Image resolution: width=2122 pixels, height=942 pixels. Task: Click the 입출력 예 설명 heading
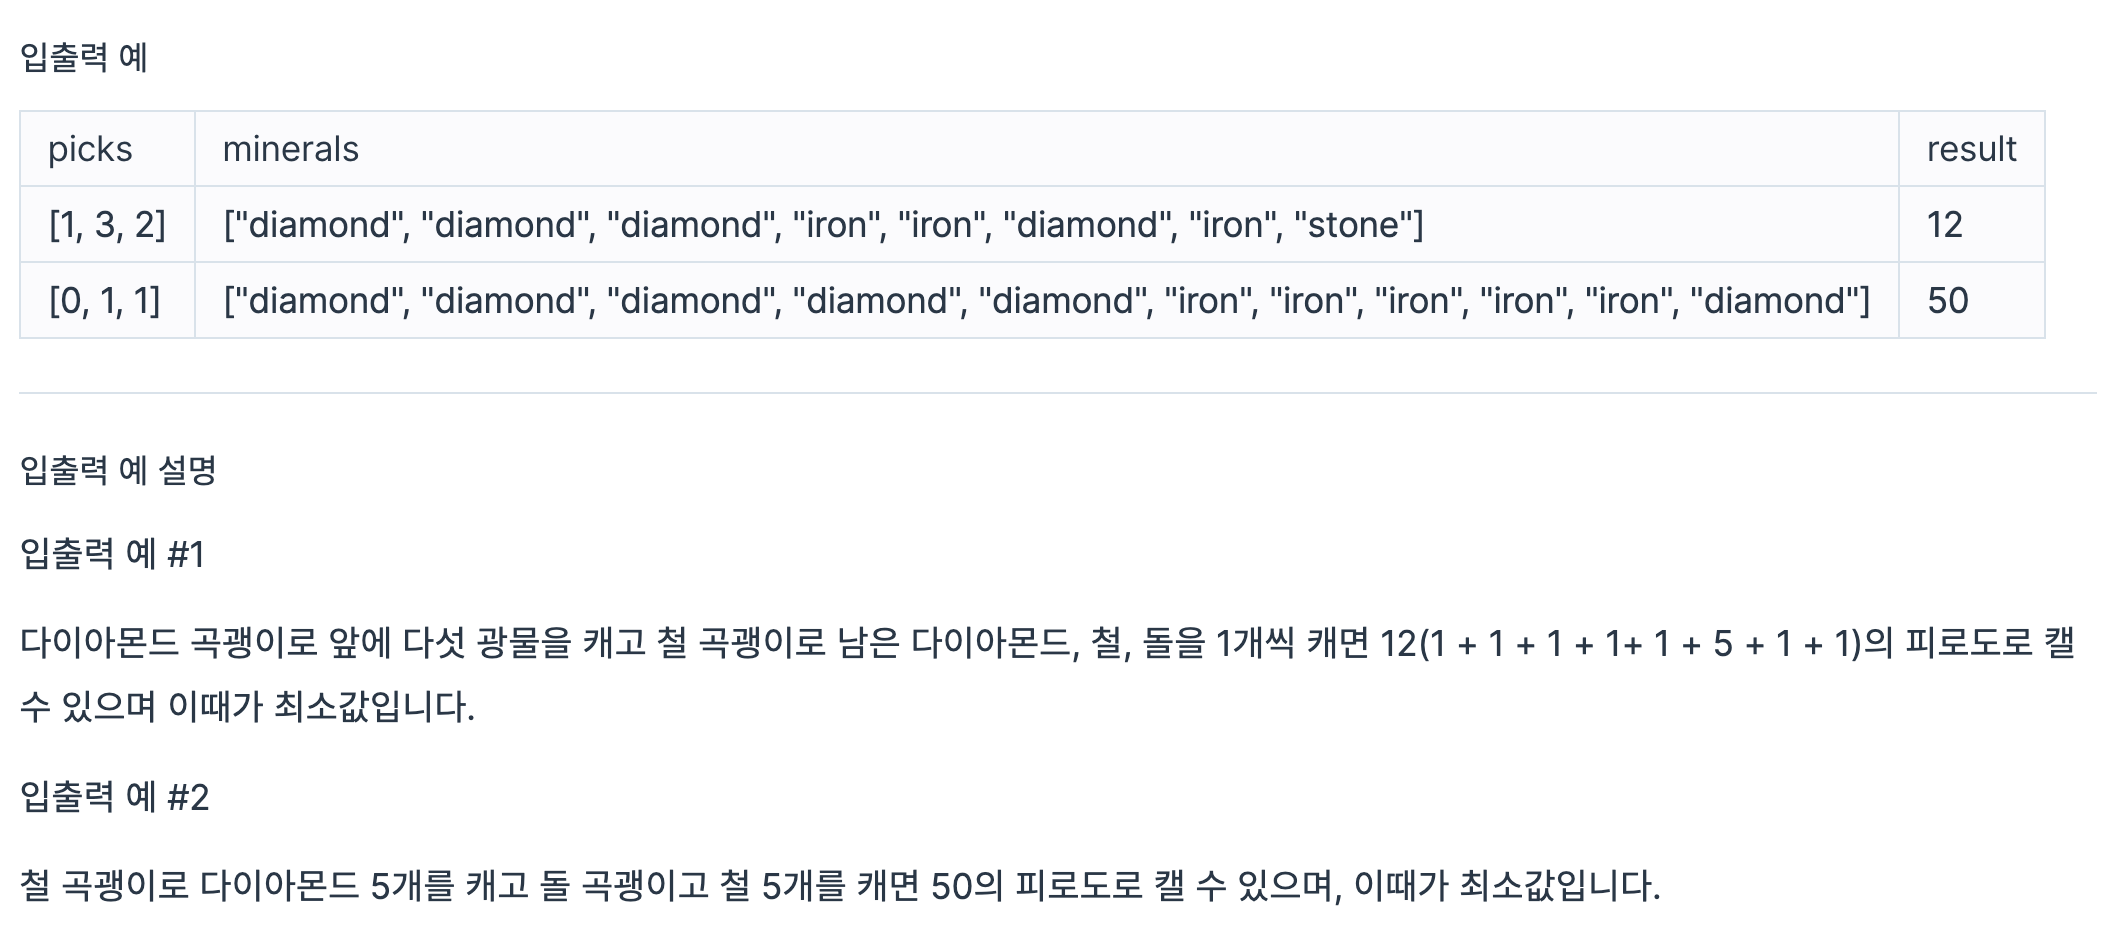118,469
